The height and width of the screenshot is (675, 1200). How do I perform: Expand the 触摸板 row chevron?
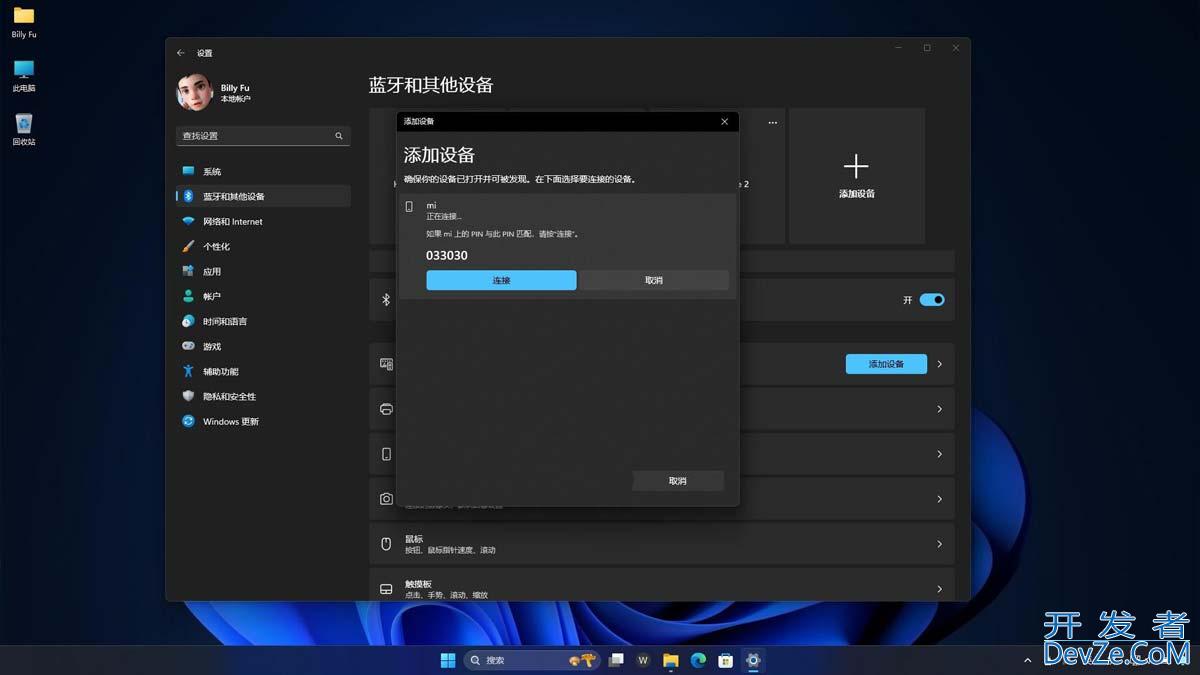coord(940,589)
